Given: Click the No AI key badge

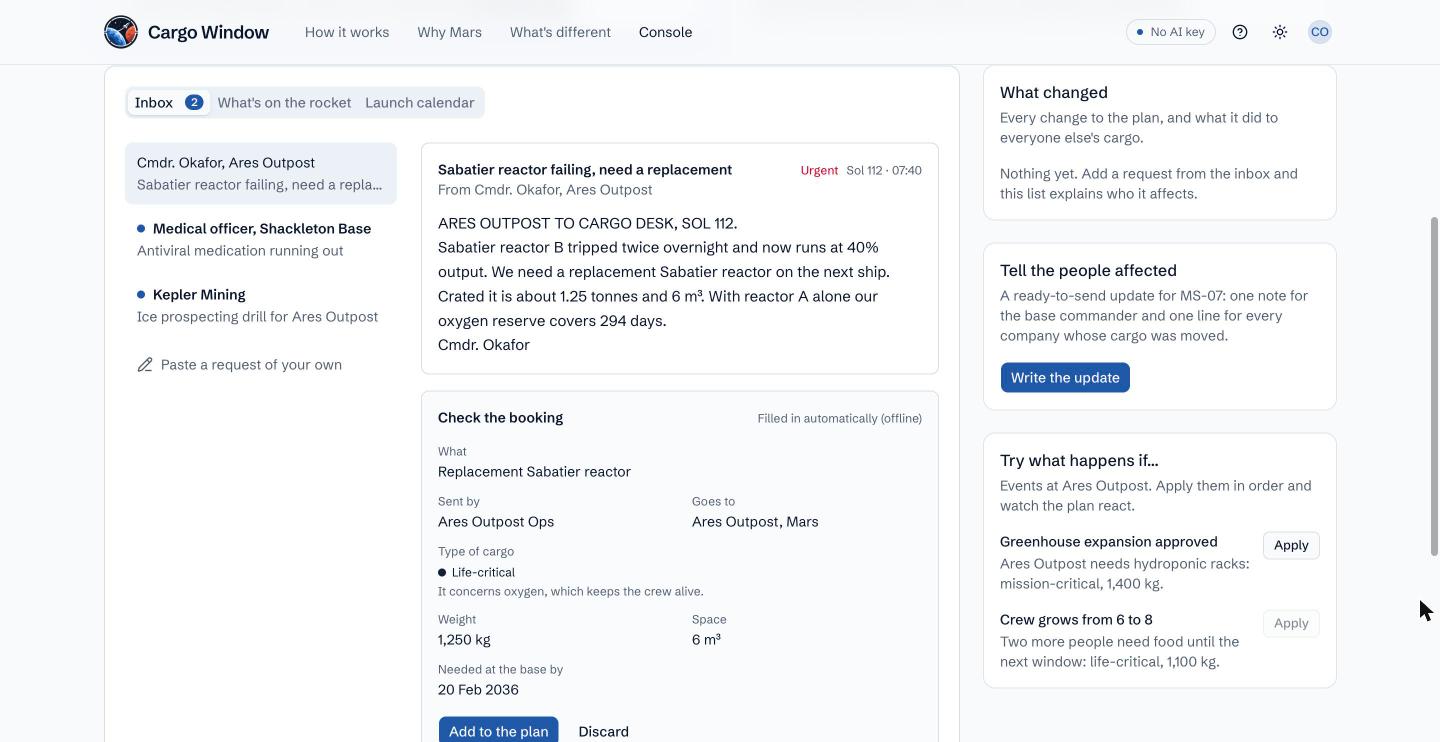Looking at the screenshot, I should [1171, 32].
